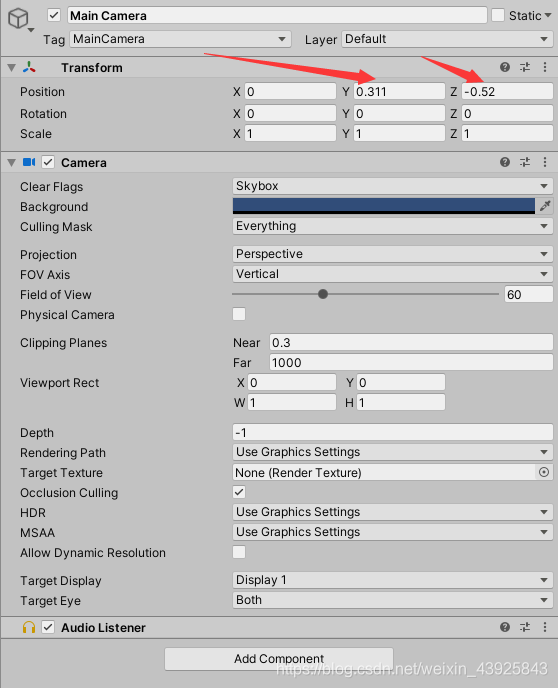
Task: Click the Add Component button
Action: point(279,659)
